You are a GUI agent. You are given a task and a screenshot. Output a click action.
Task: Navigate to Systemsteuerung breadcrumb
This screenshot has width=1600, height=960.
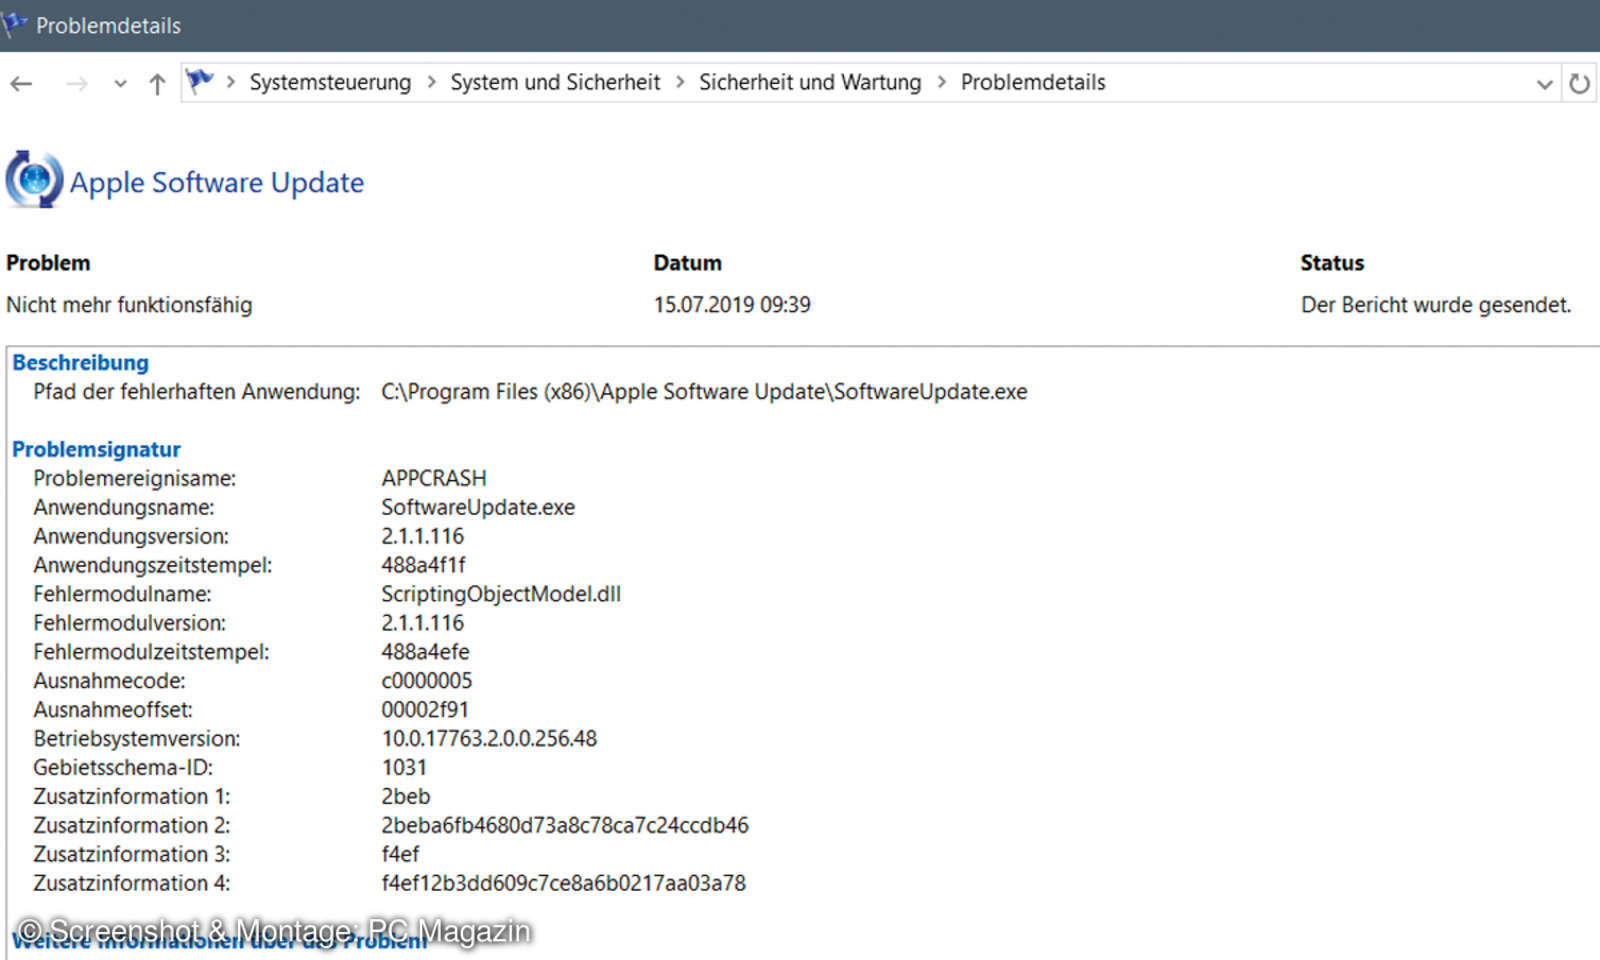[x=330, y=82]
